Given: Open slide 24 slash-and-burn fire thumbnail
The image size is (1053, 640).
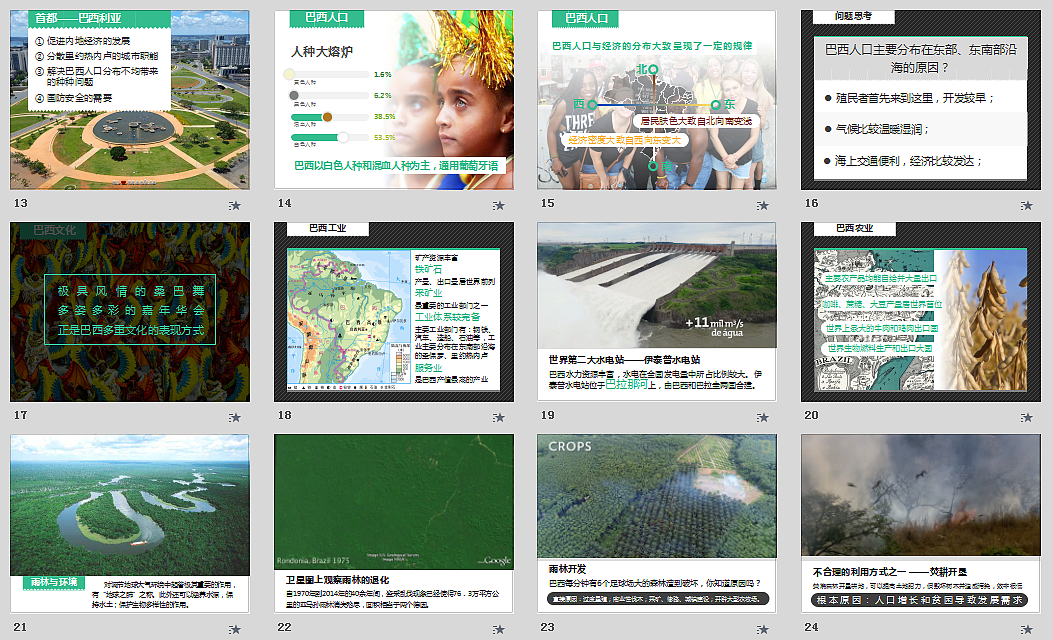Looking at the screenshot, I should [921, 523].
